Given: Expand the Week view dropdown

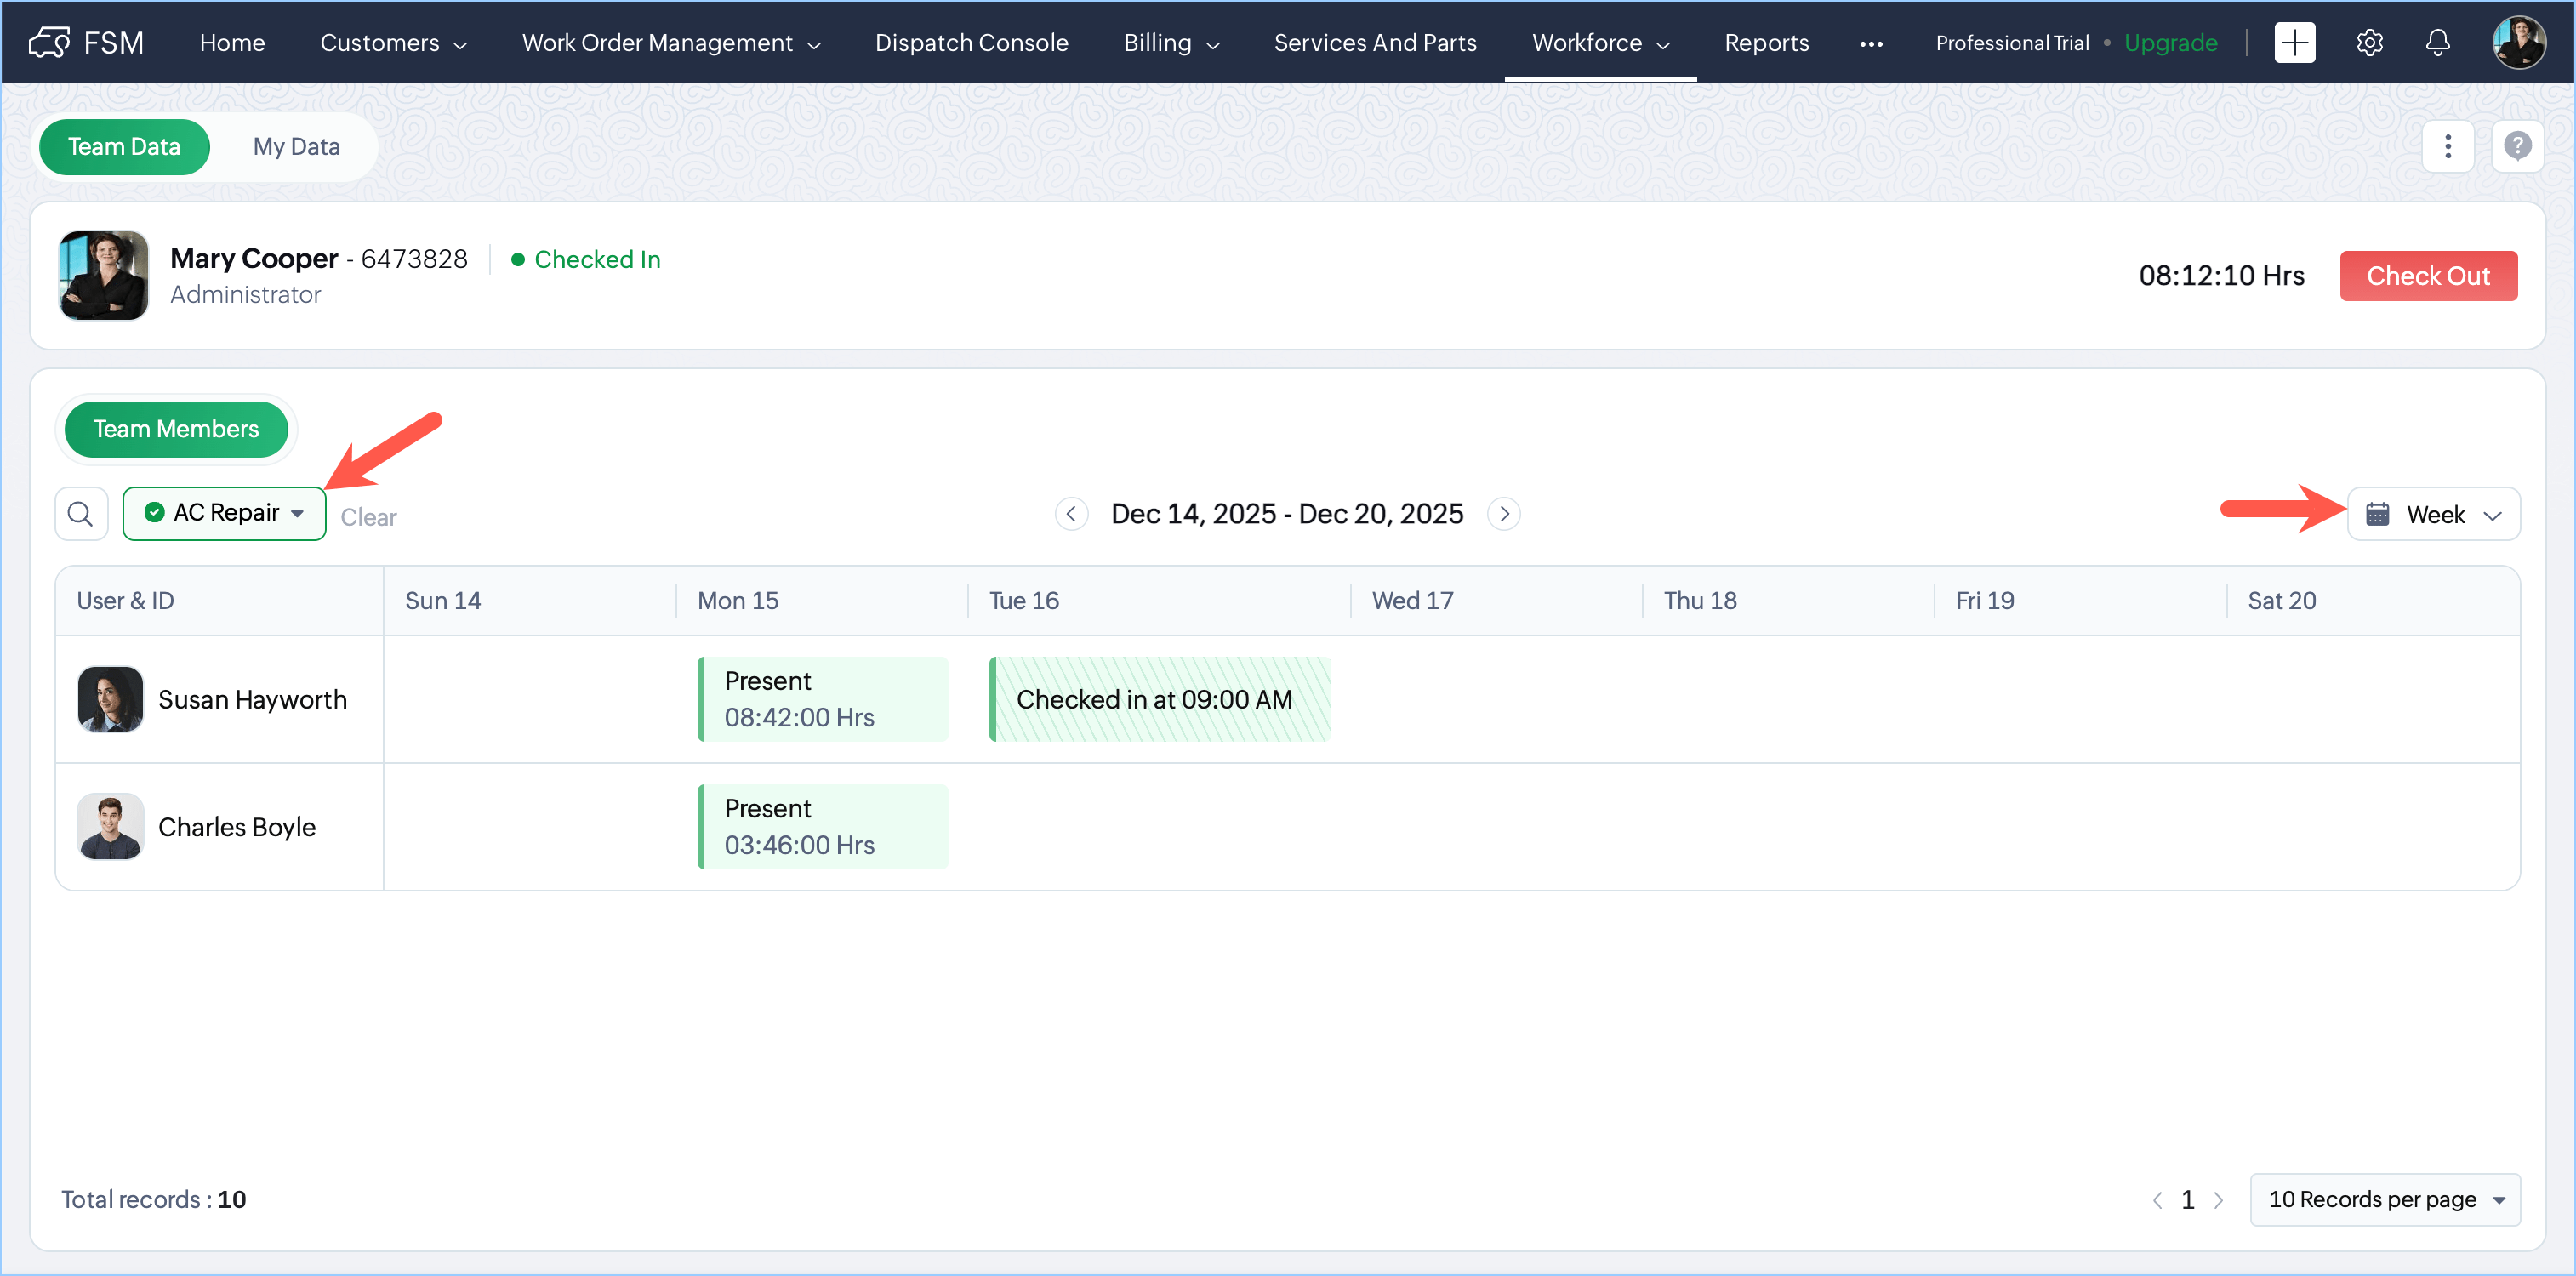Looking at the screenshot, I should (x=2433, y=514).
